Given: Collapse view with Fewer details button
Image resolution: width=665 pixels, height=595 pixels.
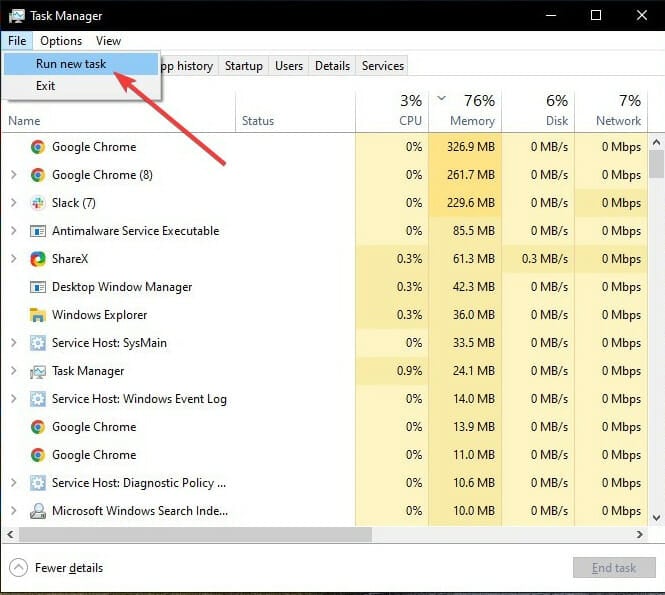Looking at the screenshot, I should pyautogui.click(x=56, y=568).
